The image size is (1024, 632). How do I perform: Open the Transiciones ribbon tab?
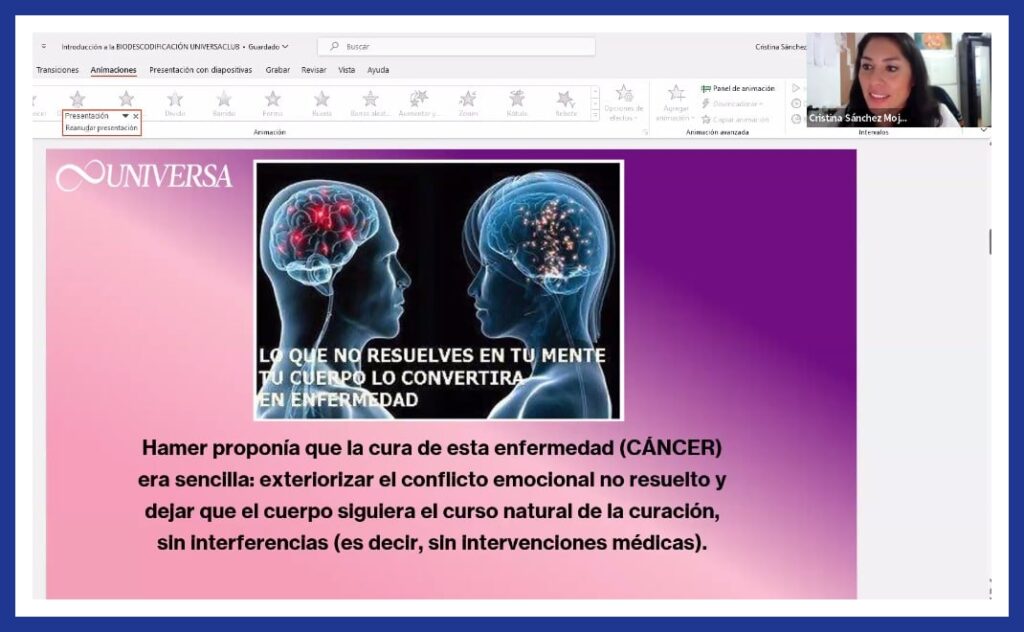coord(57,70)
